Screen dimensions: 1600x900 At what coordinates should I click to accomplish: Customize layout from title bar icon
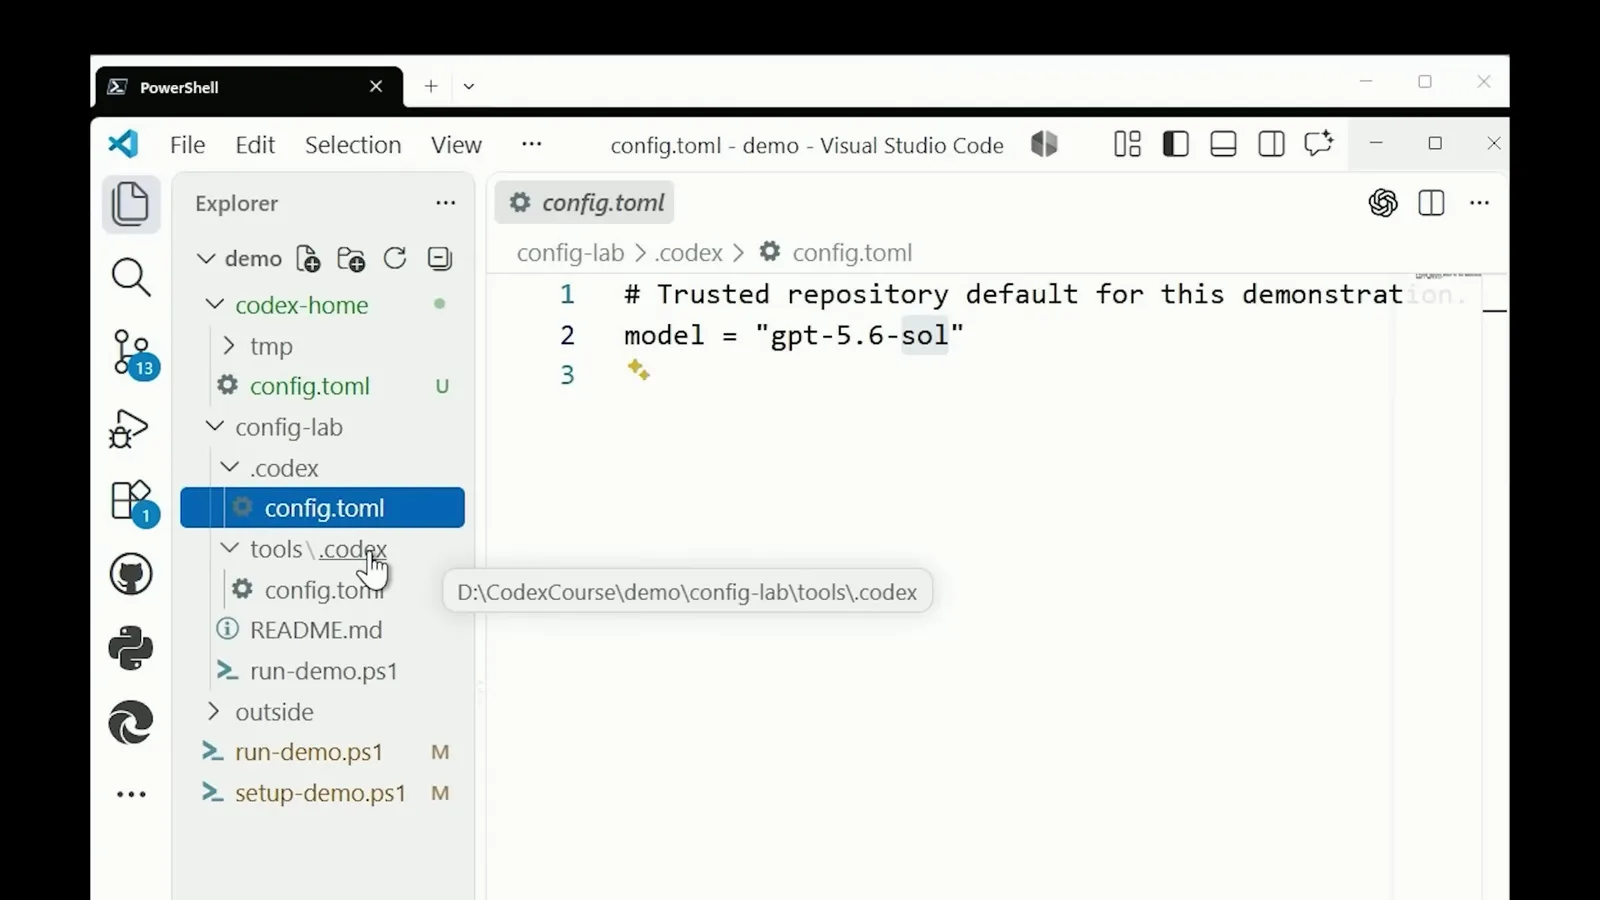coord(1127,145)
